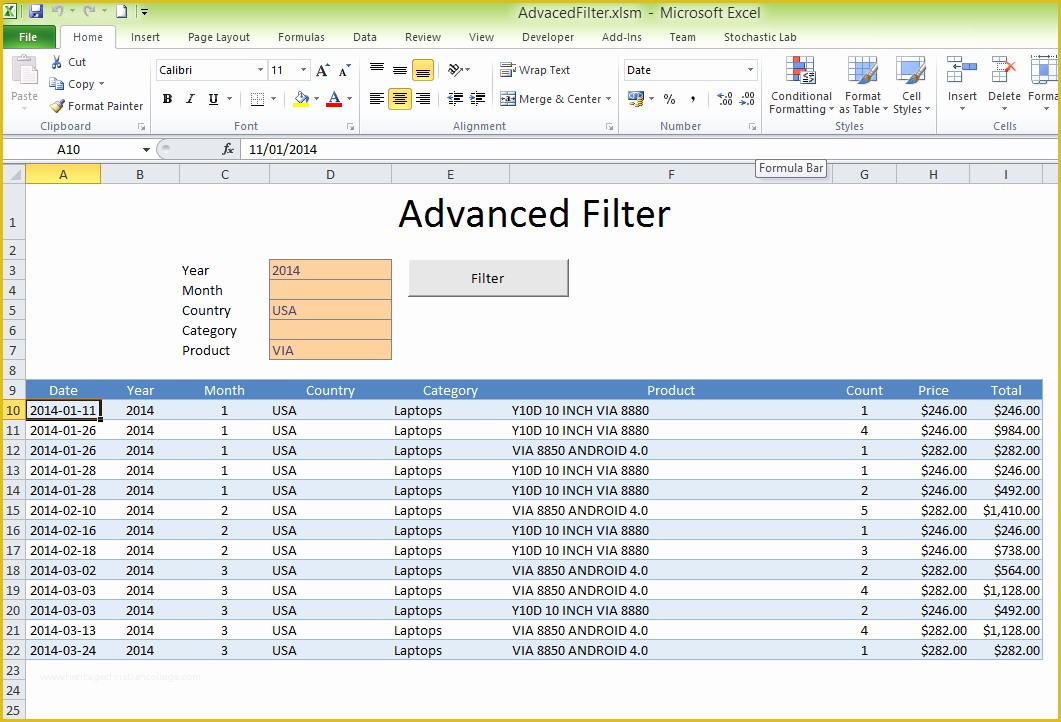Expand the Name Box dropdown arrow

tap(145, 150)
